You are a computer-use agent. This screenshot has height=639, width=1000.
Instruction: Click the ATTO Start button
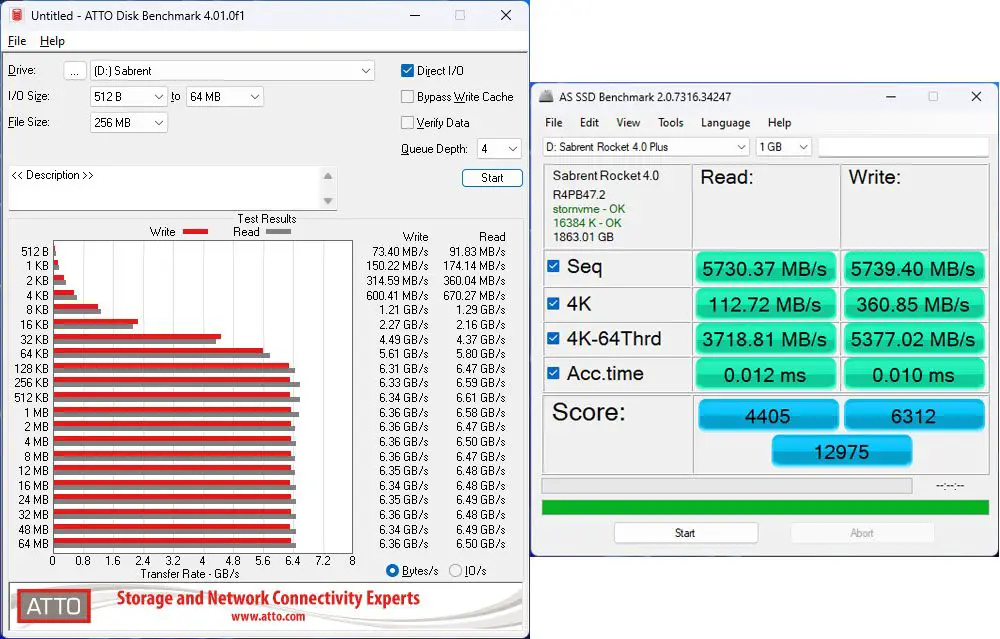pos(492,178)
